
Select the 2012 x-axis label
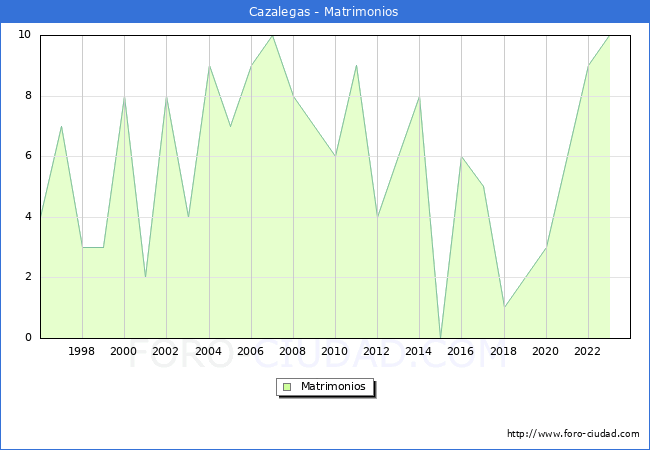pos(377,352)
